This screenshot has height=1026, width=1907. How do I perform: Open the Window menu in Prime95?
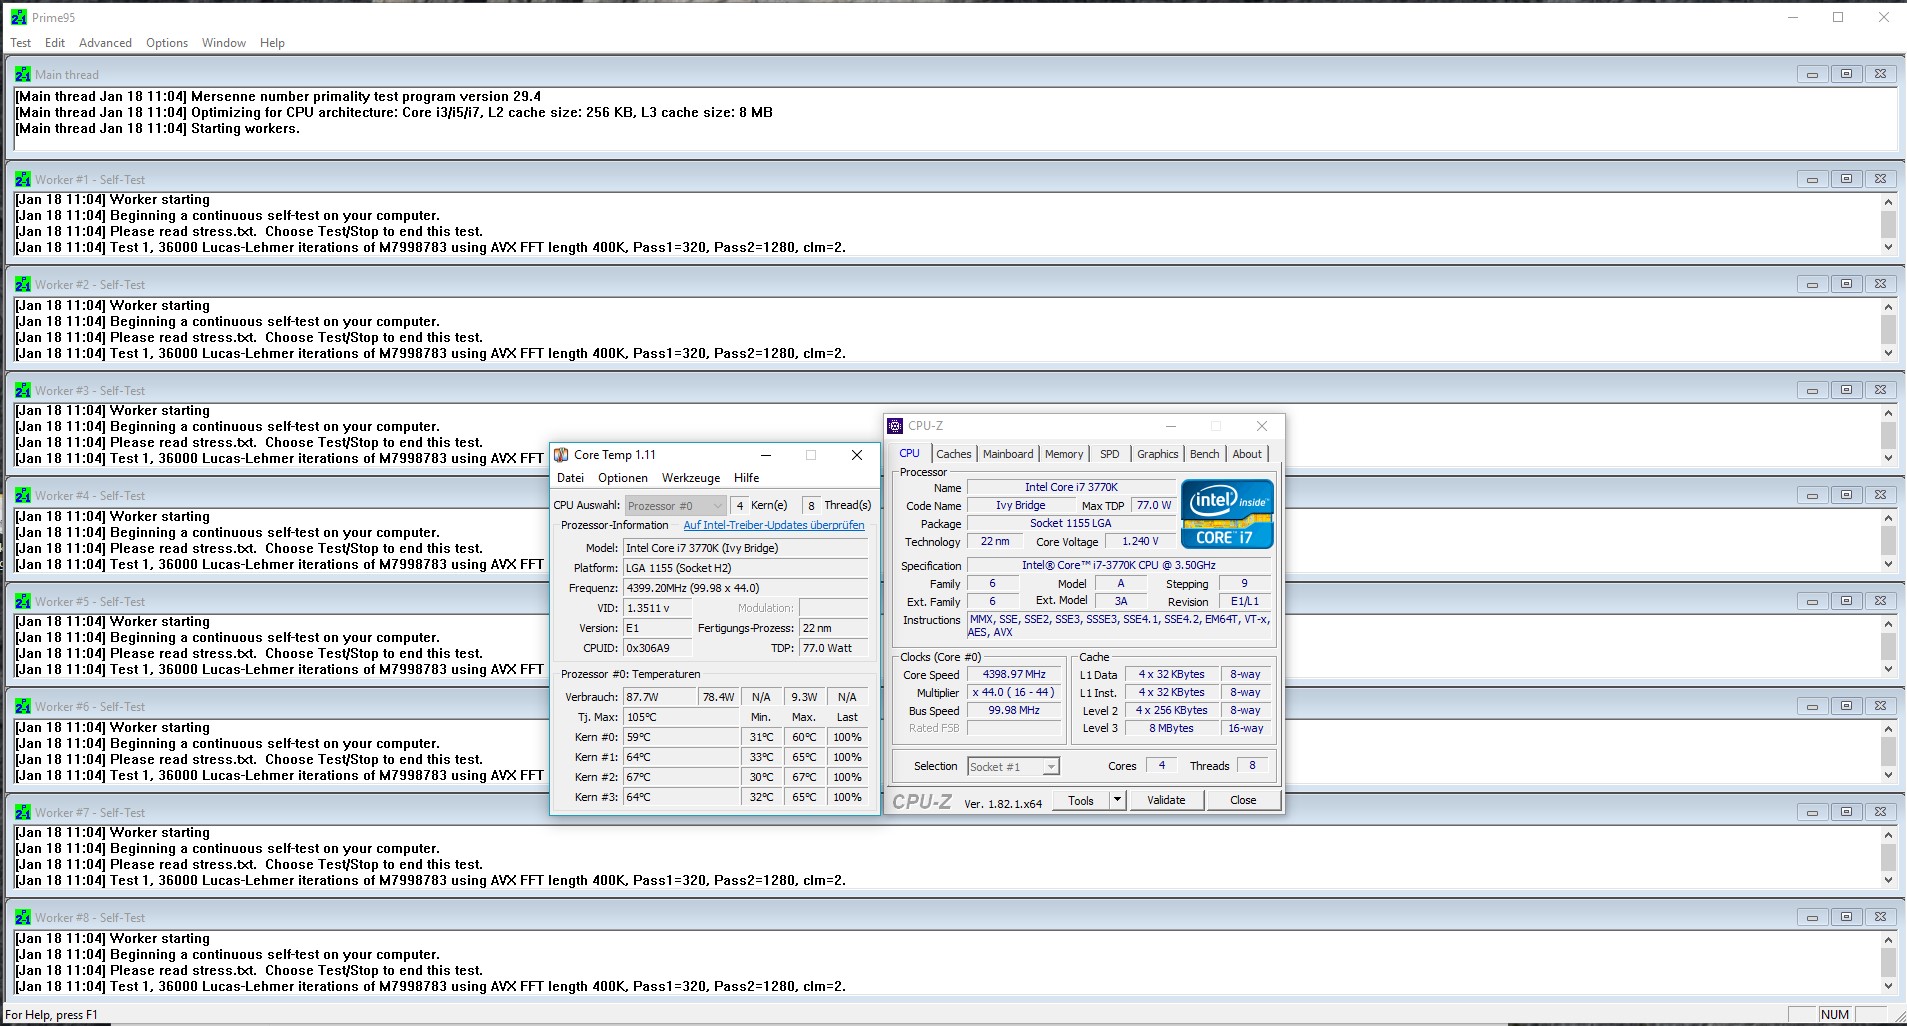pyautogui.click(x=224, y=43)
